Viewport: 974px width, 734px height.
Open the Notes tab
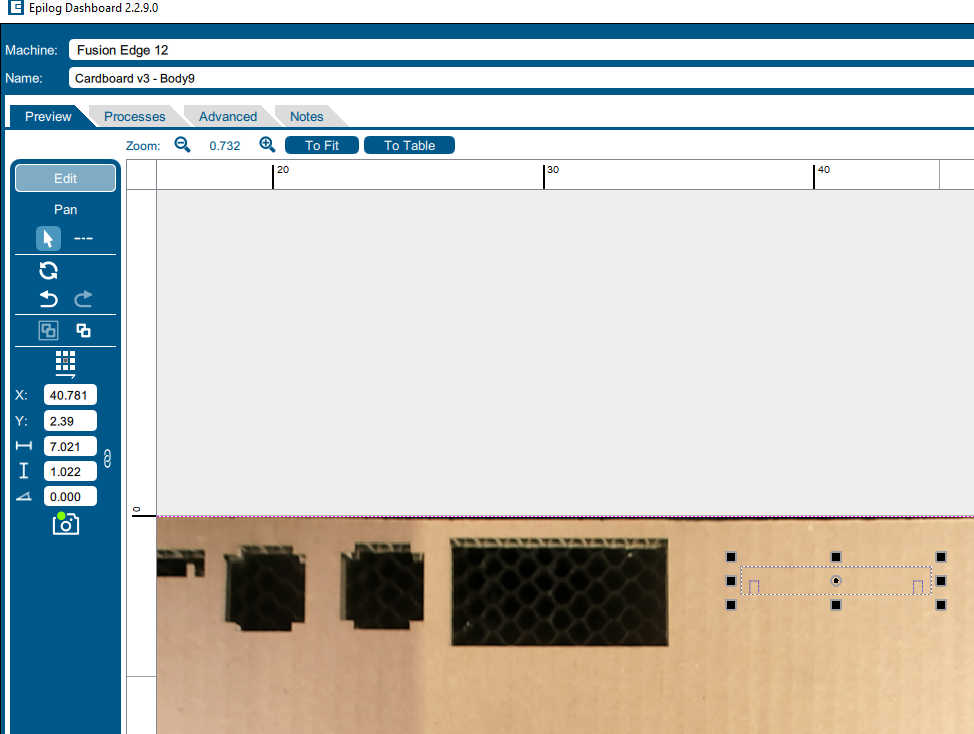click(306, 117)
